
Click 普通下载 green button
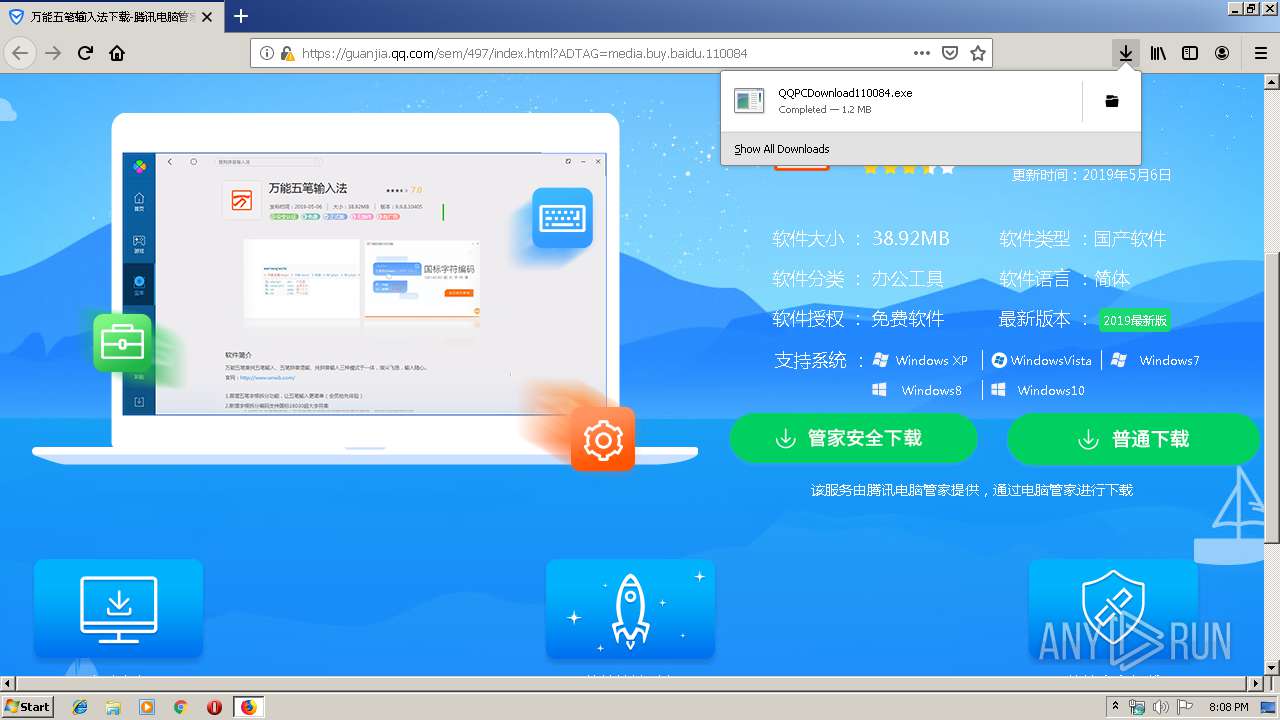pyautogui.click(x=1133, y=439)
